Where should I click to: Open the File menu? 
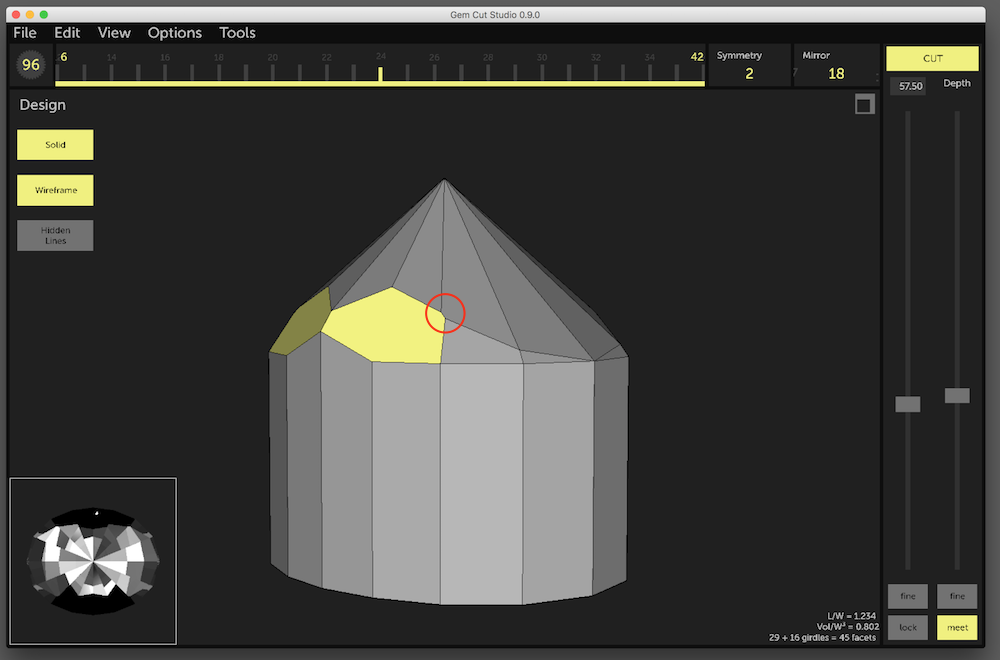click(25, 33)
